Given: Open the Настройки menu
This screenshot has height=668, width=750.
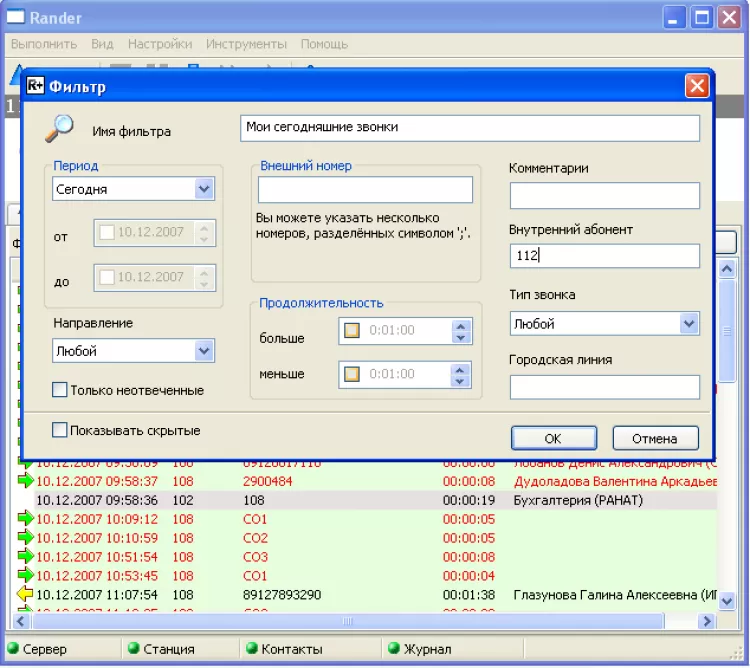Looking at the screenshot, I should pos(160,44).
